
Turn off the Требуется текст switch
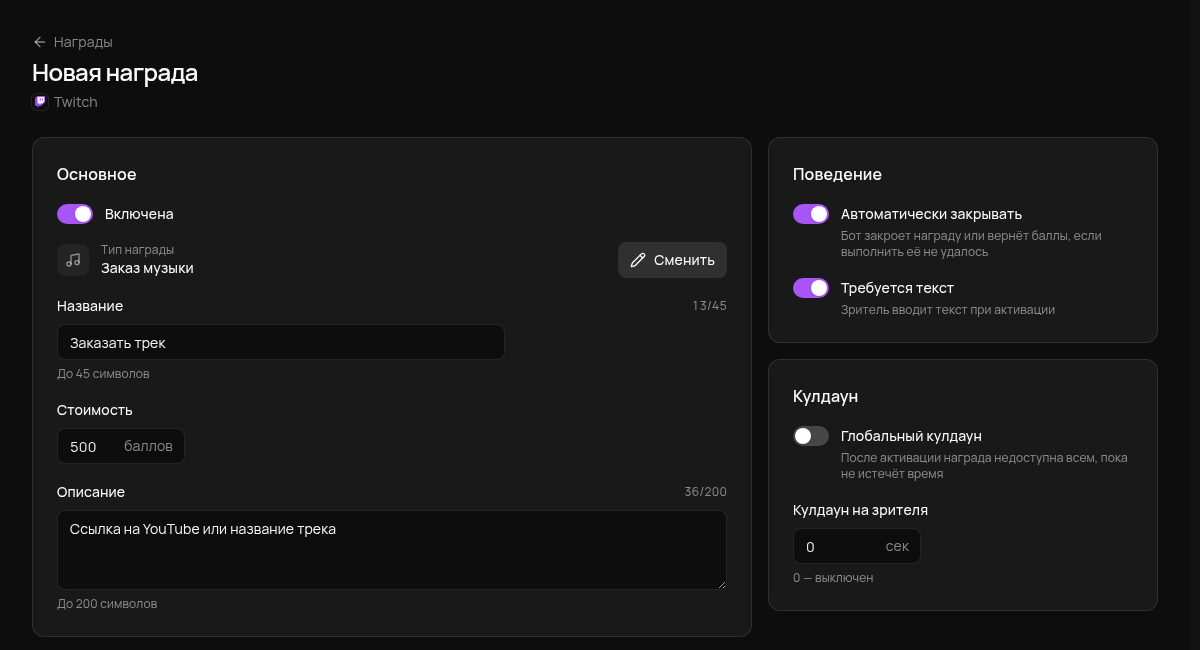click(811, 288)
